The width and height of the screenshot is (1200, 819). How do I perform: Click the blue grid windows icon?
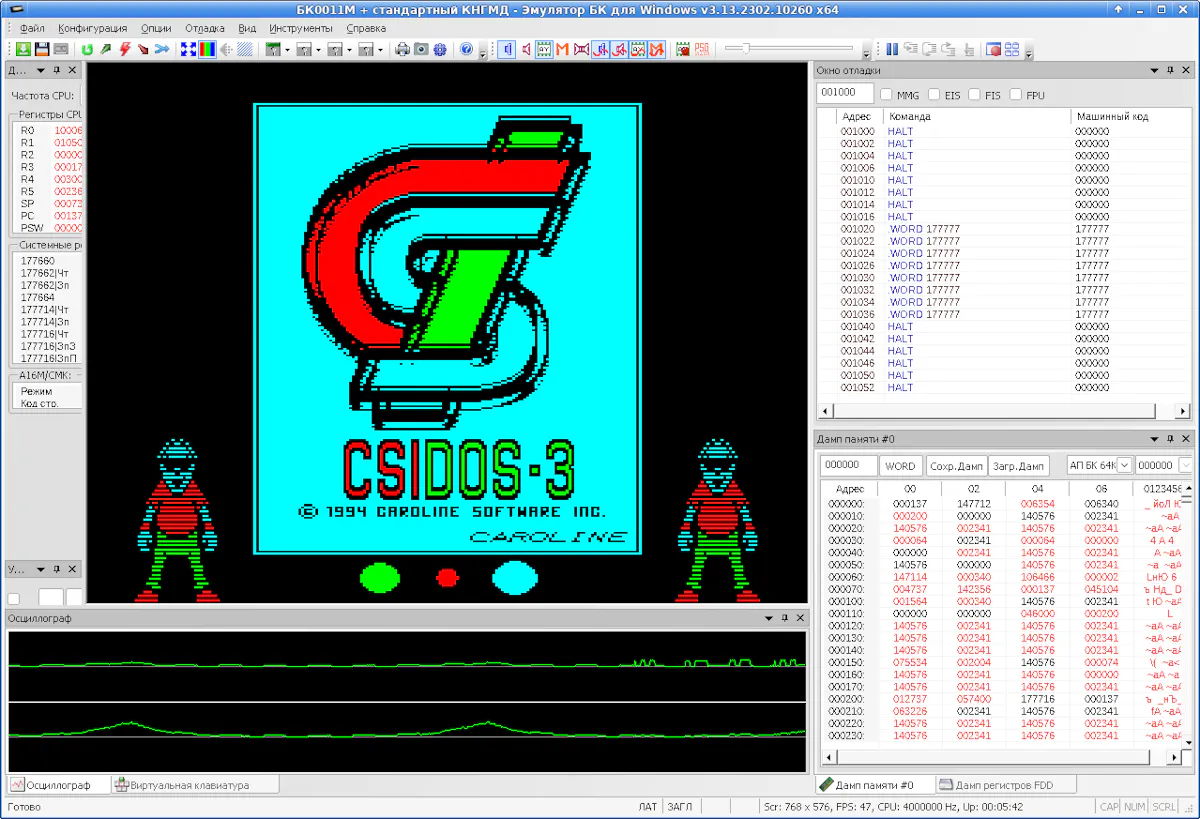pyautogui.click(x=1012, y=49)
